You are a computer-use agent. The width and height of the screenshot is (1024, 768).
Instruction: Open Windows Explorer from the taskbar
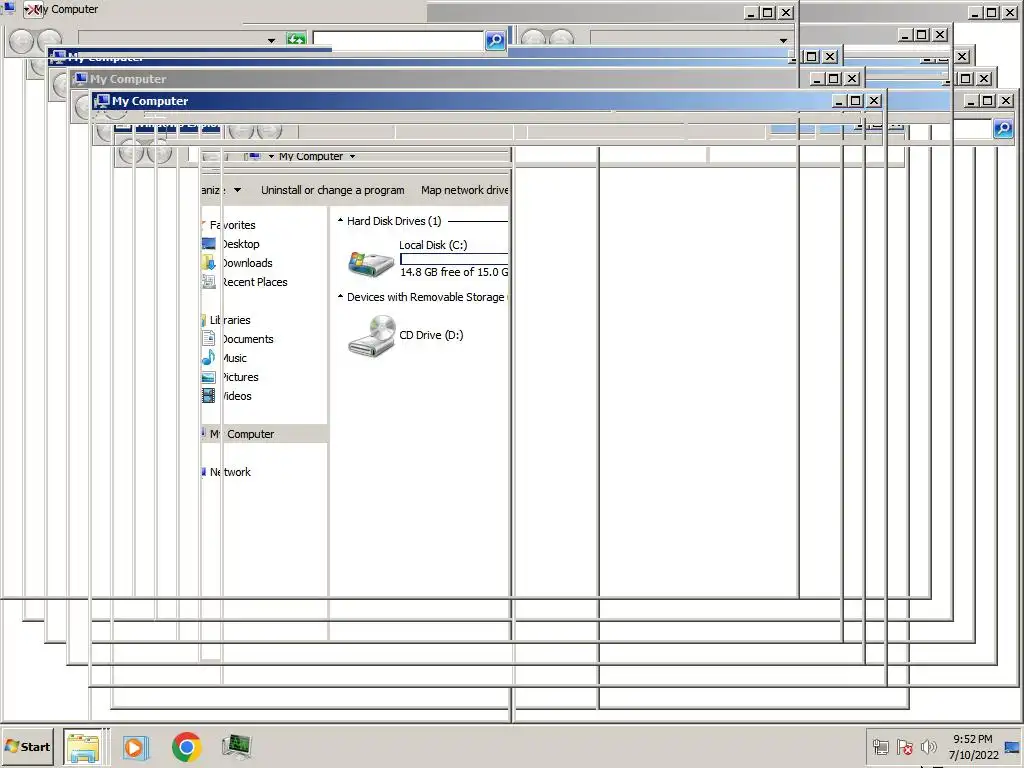point(83,747)
